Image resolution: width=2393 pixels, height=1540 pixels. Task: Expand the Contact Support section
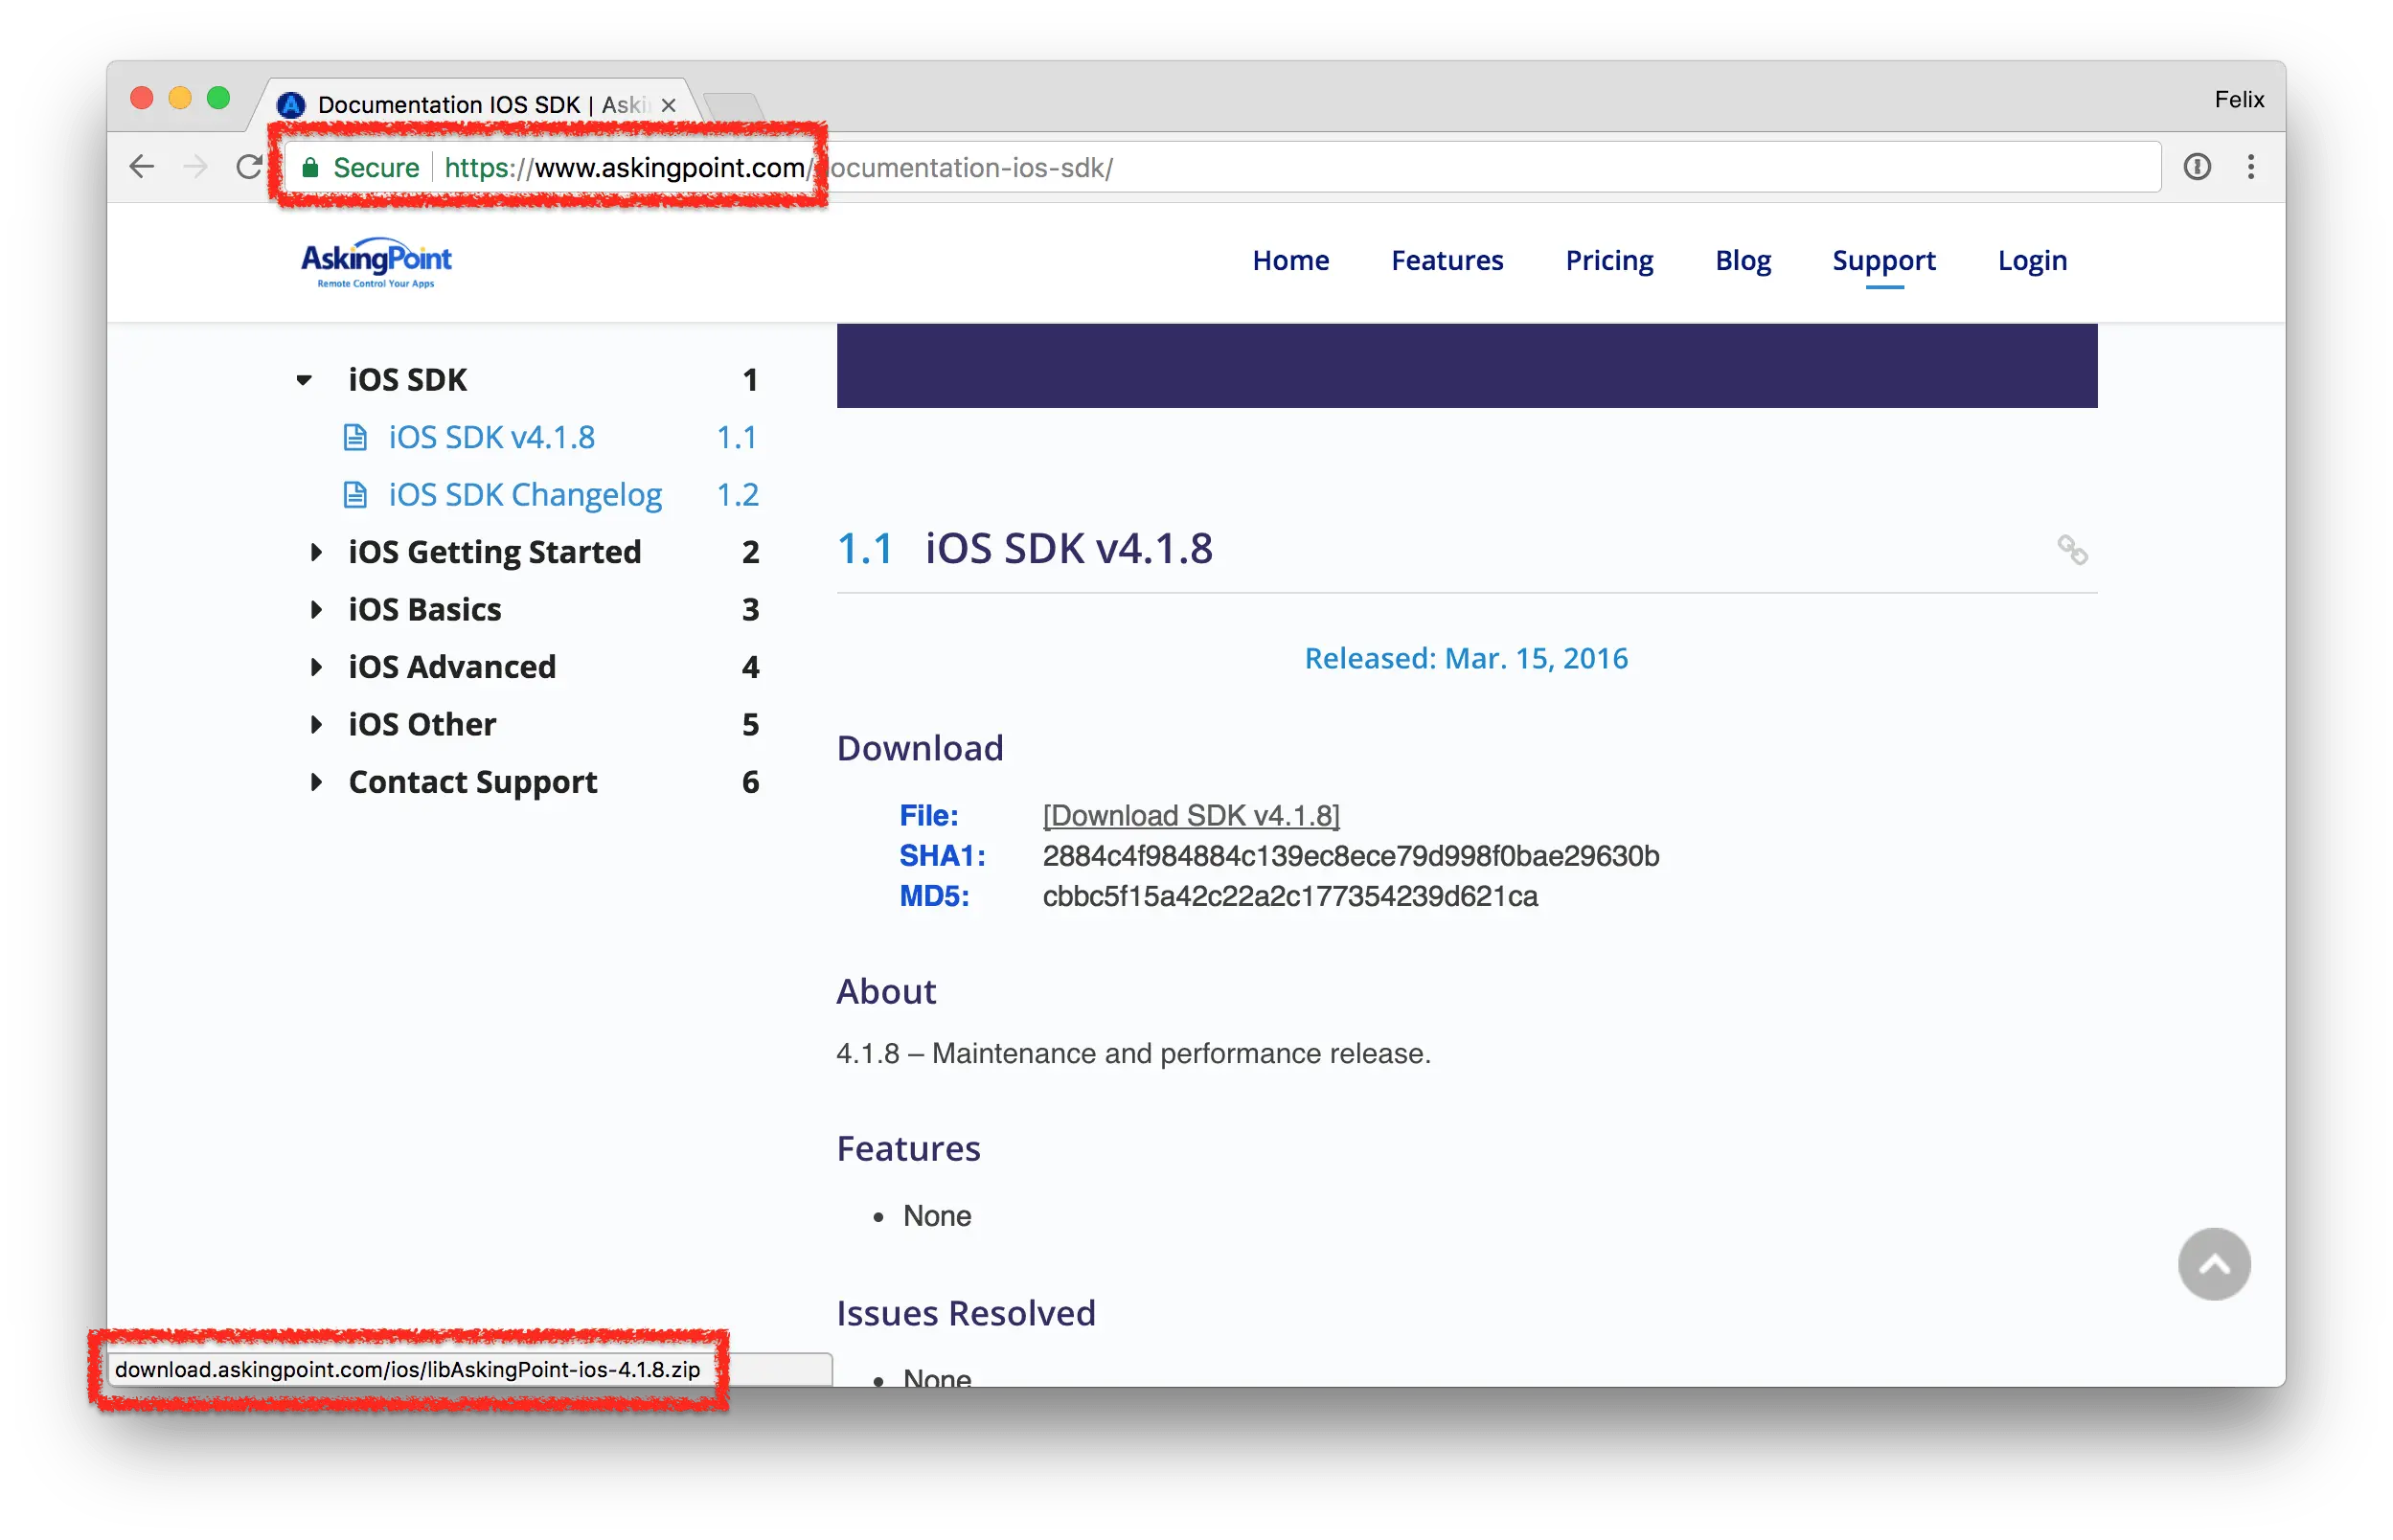coord(316,782)
